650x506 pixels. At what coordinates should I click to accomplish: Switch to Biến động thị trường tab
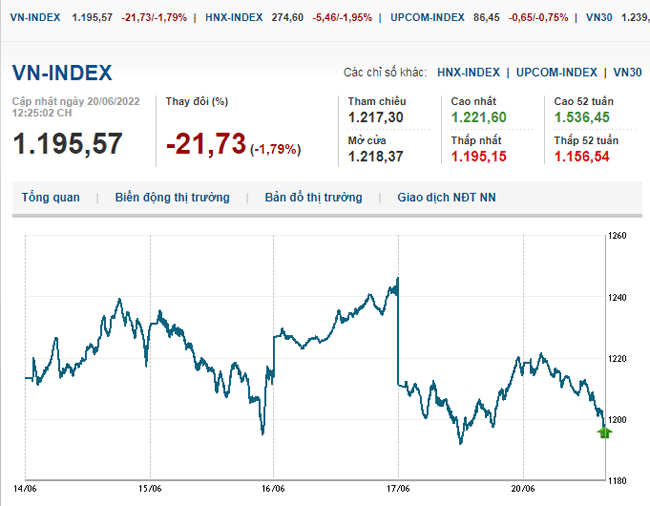pyautogui.click(x=172, y=197)
